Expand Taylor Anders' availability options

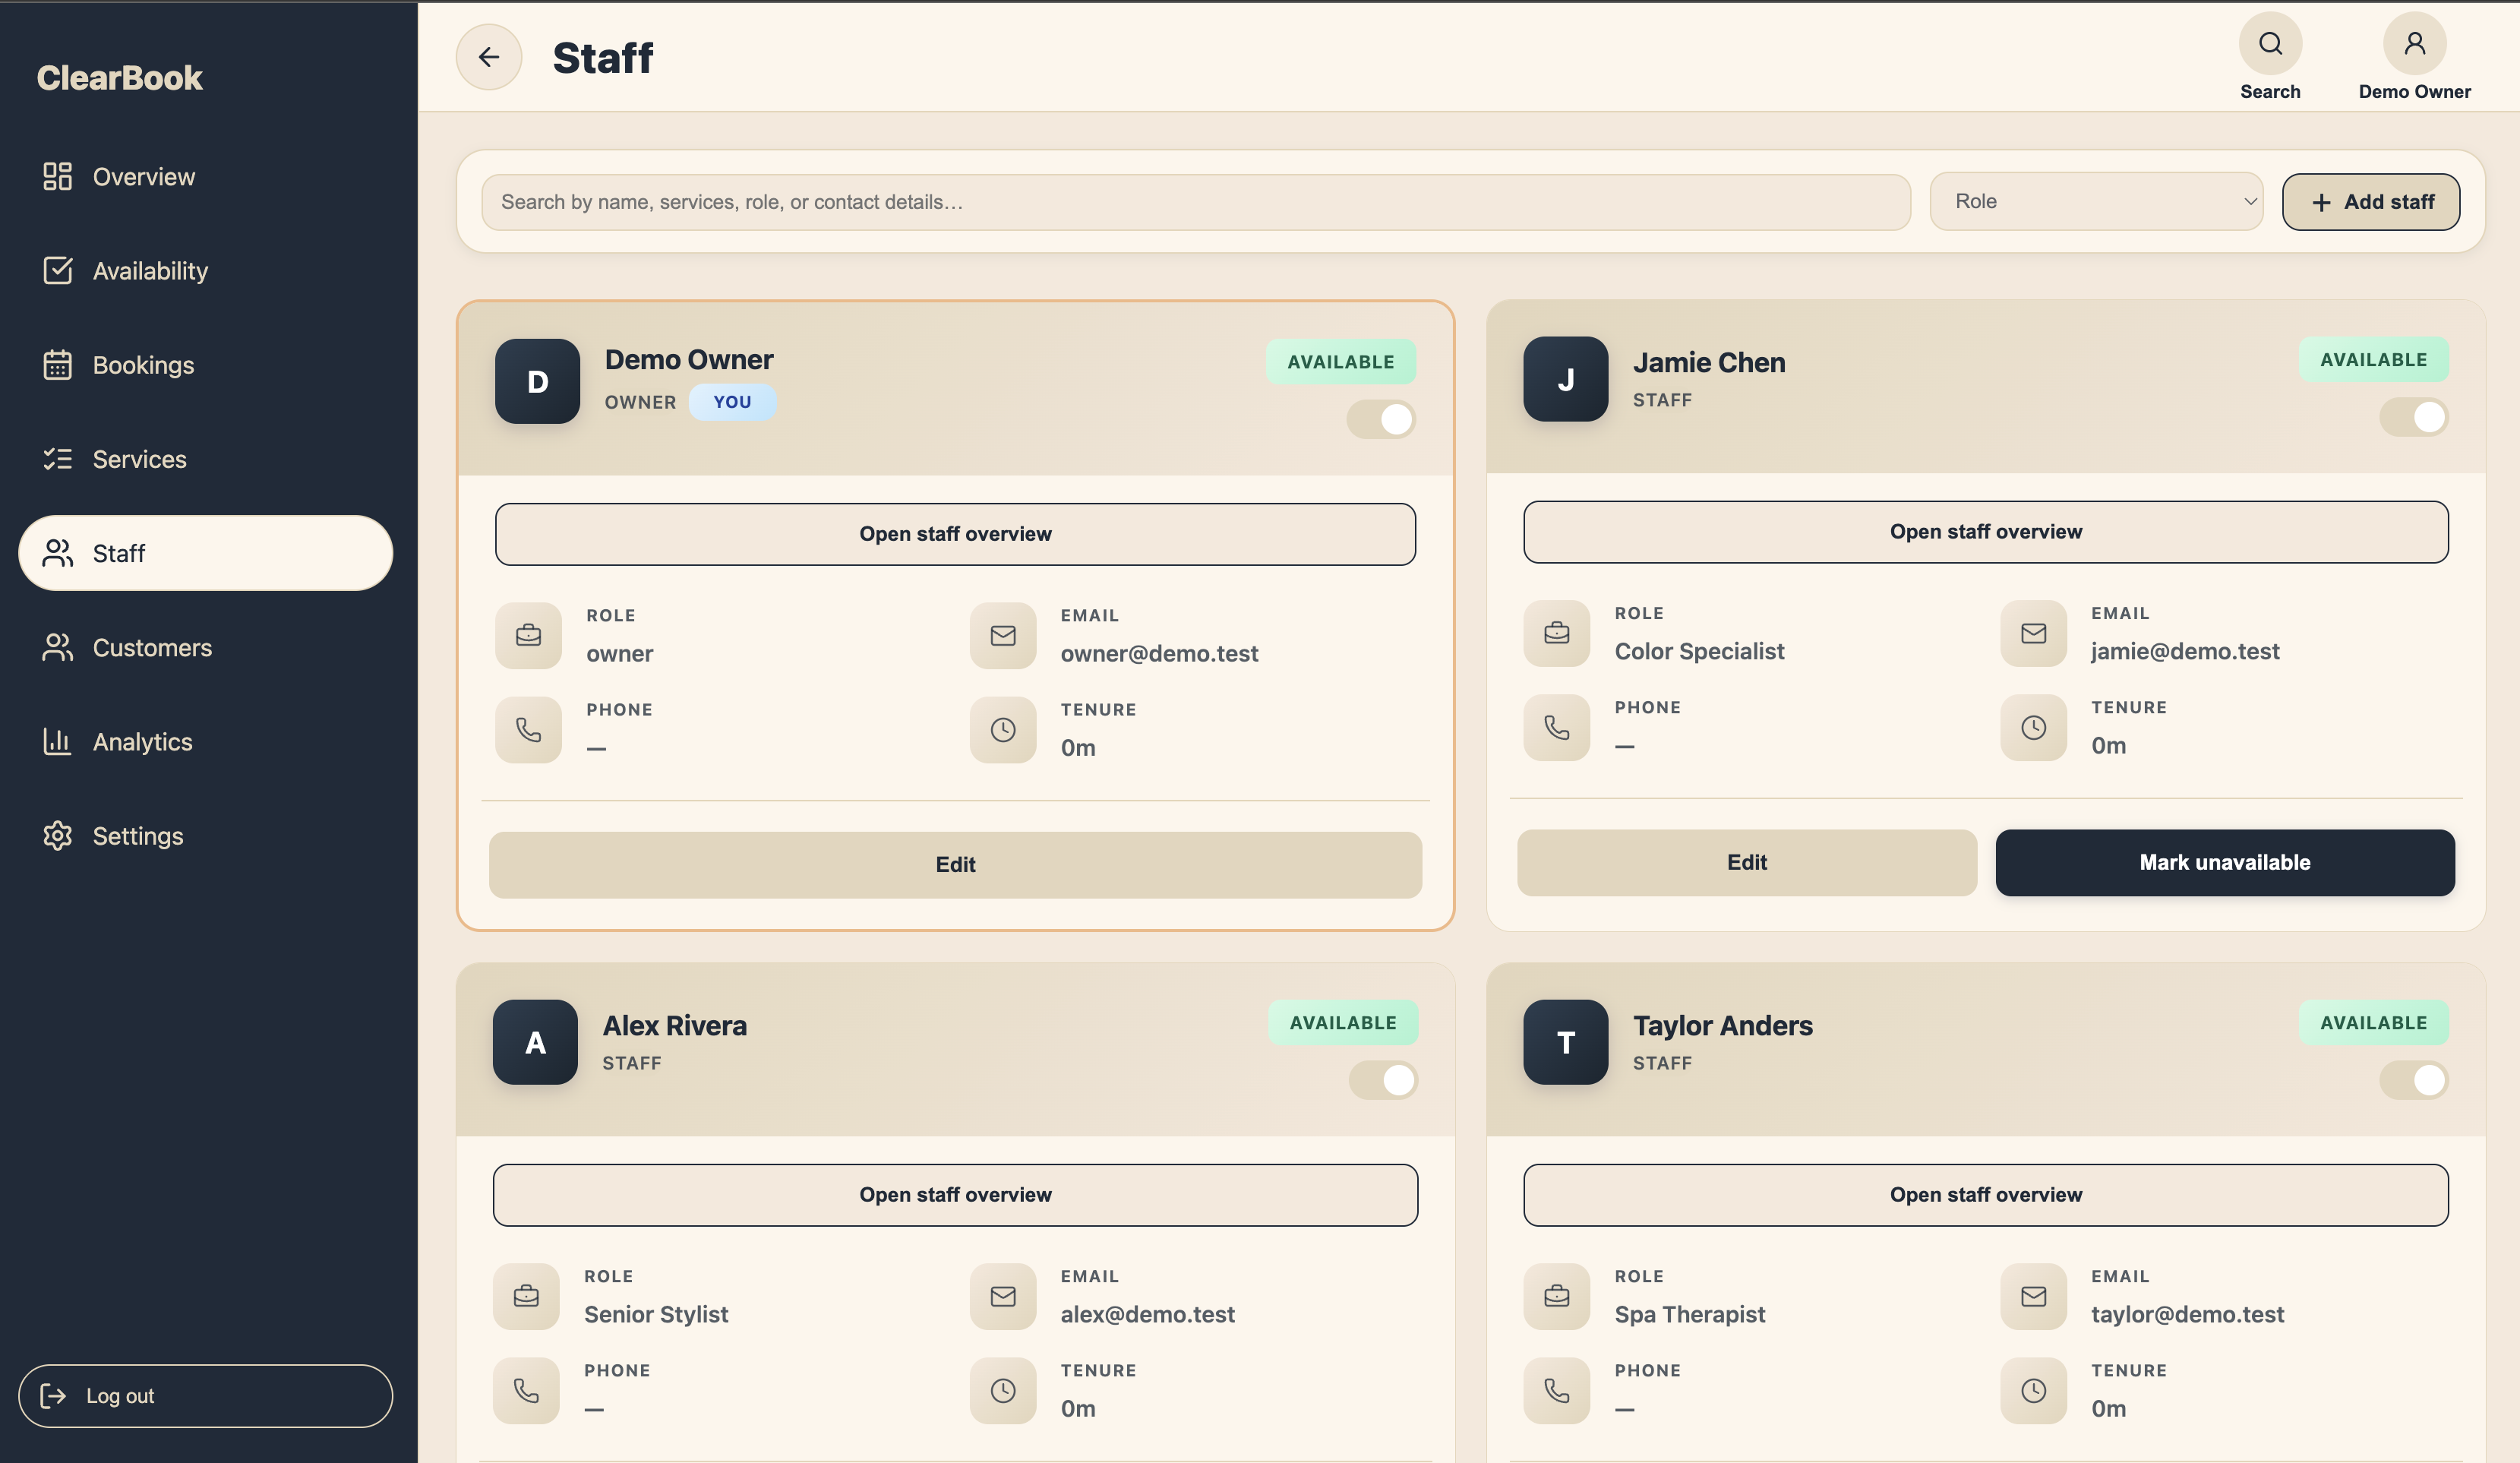click(x=2413, y=1081)
